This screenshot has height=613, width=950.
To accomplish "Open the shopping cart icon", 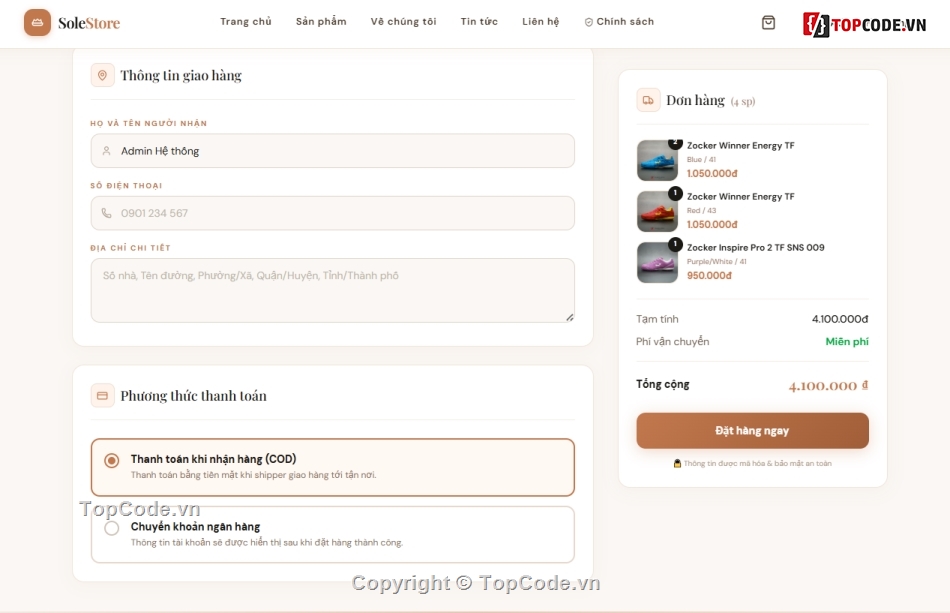I will pos(768,22).
